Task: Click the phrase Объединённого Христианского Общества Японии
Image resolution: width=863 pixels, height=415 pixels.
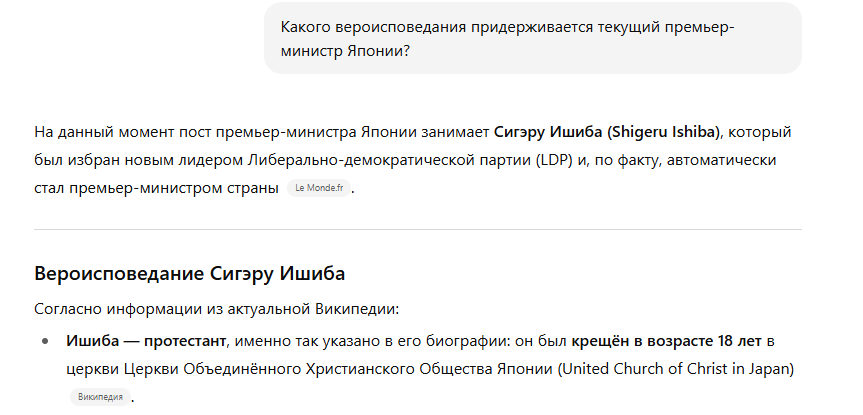Action: [368, 369]
